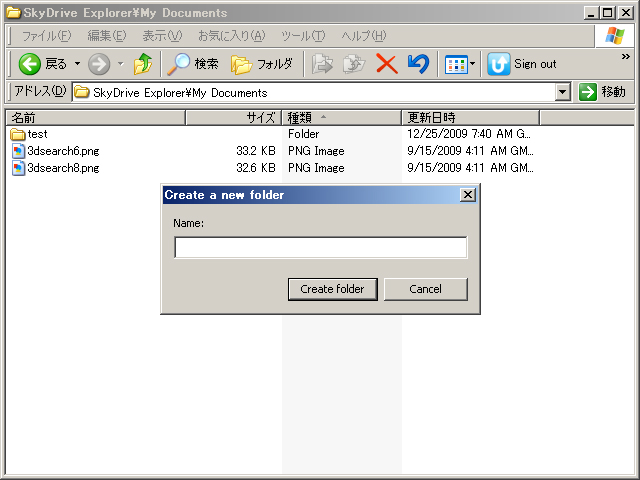Open the お気に入り(A) menu
The width and height of the screenshot is (640, 480).
tap(231, 36)
